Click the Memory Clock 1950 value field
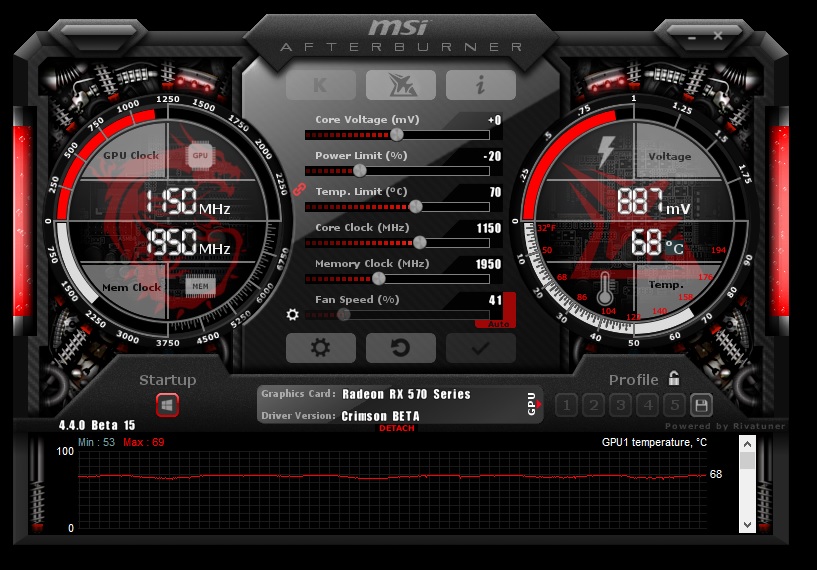Image resolution: width=819 pixels, height=570 pixels. [488, 264]
